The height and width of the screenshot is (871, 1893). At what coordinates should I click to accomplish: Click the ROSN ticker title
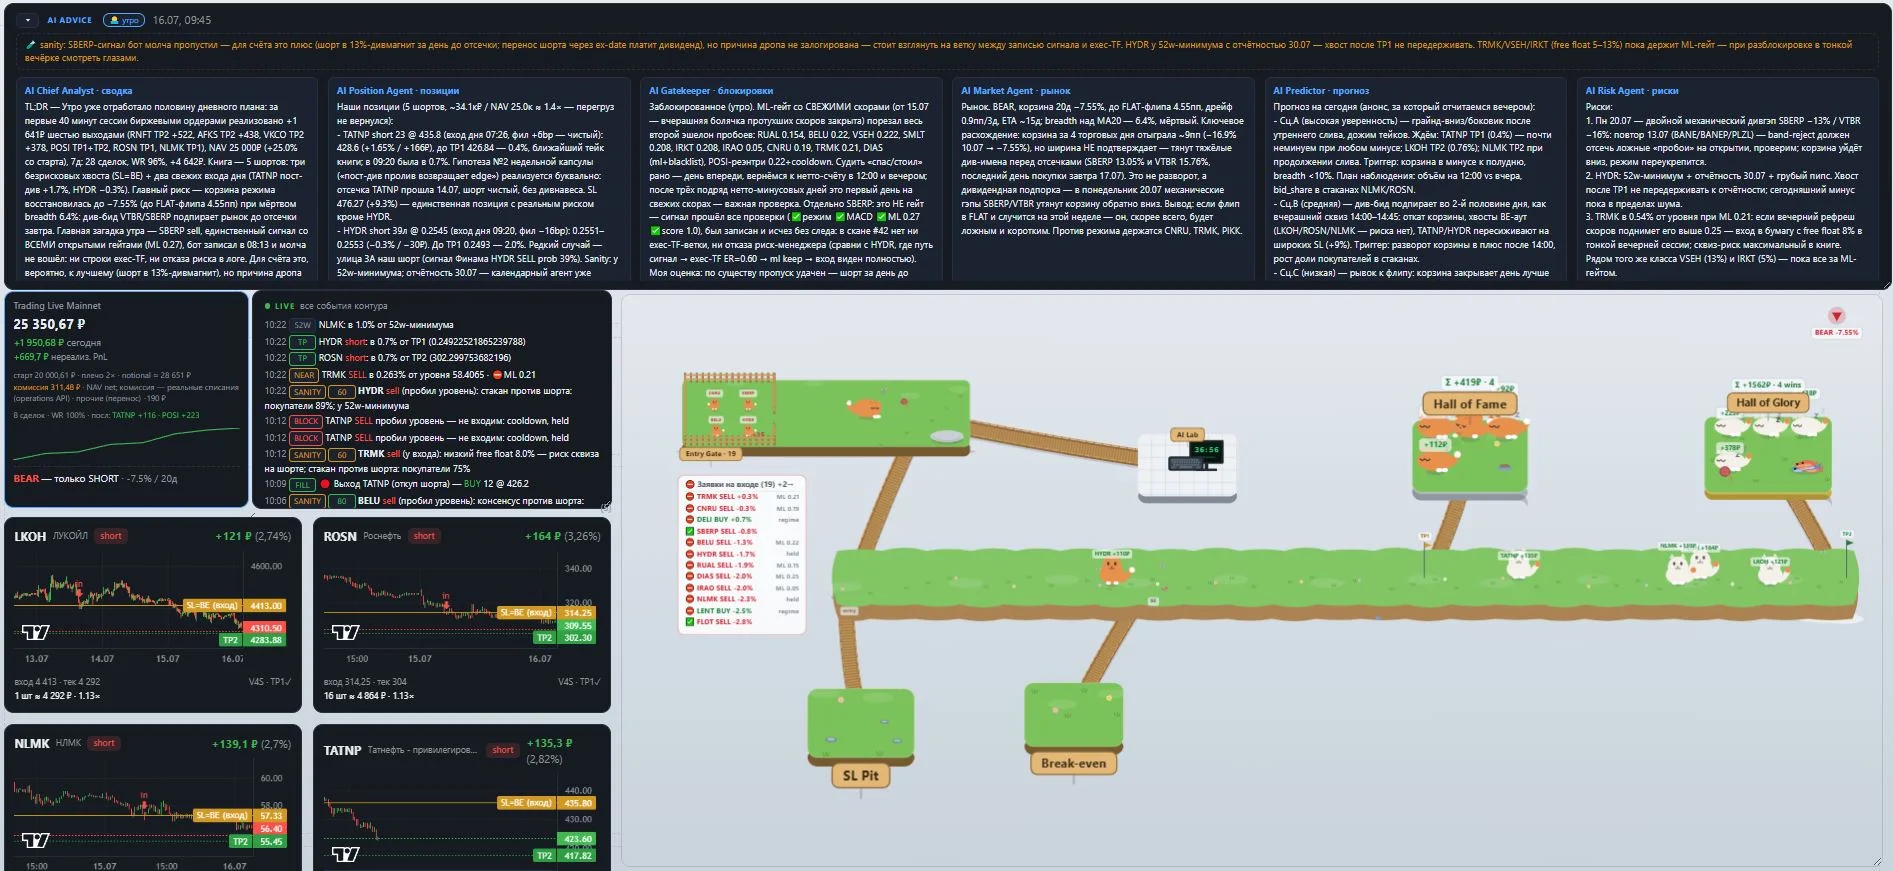click(x=340, y=537)
